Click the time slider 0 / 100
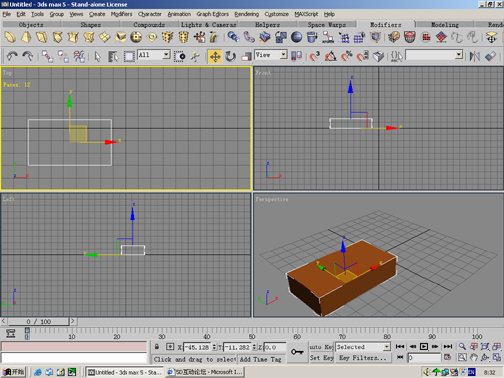504x378 pixels. pos(39,321)
